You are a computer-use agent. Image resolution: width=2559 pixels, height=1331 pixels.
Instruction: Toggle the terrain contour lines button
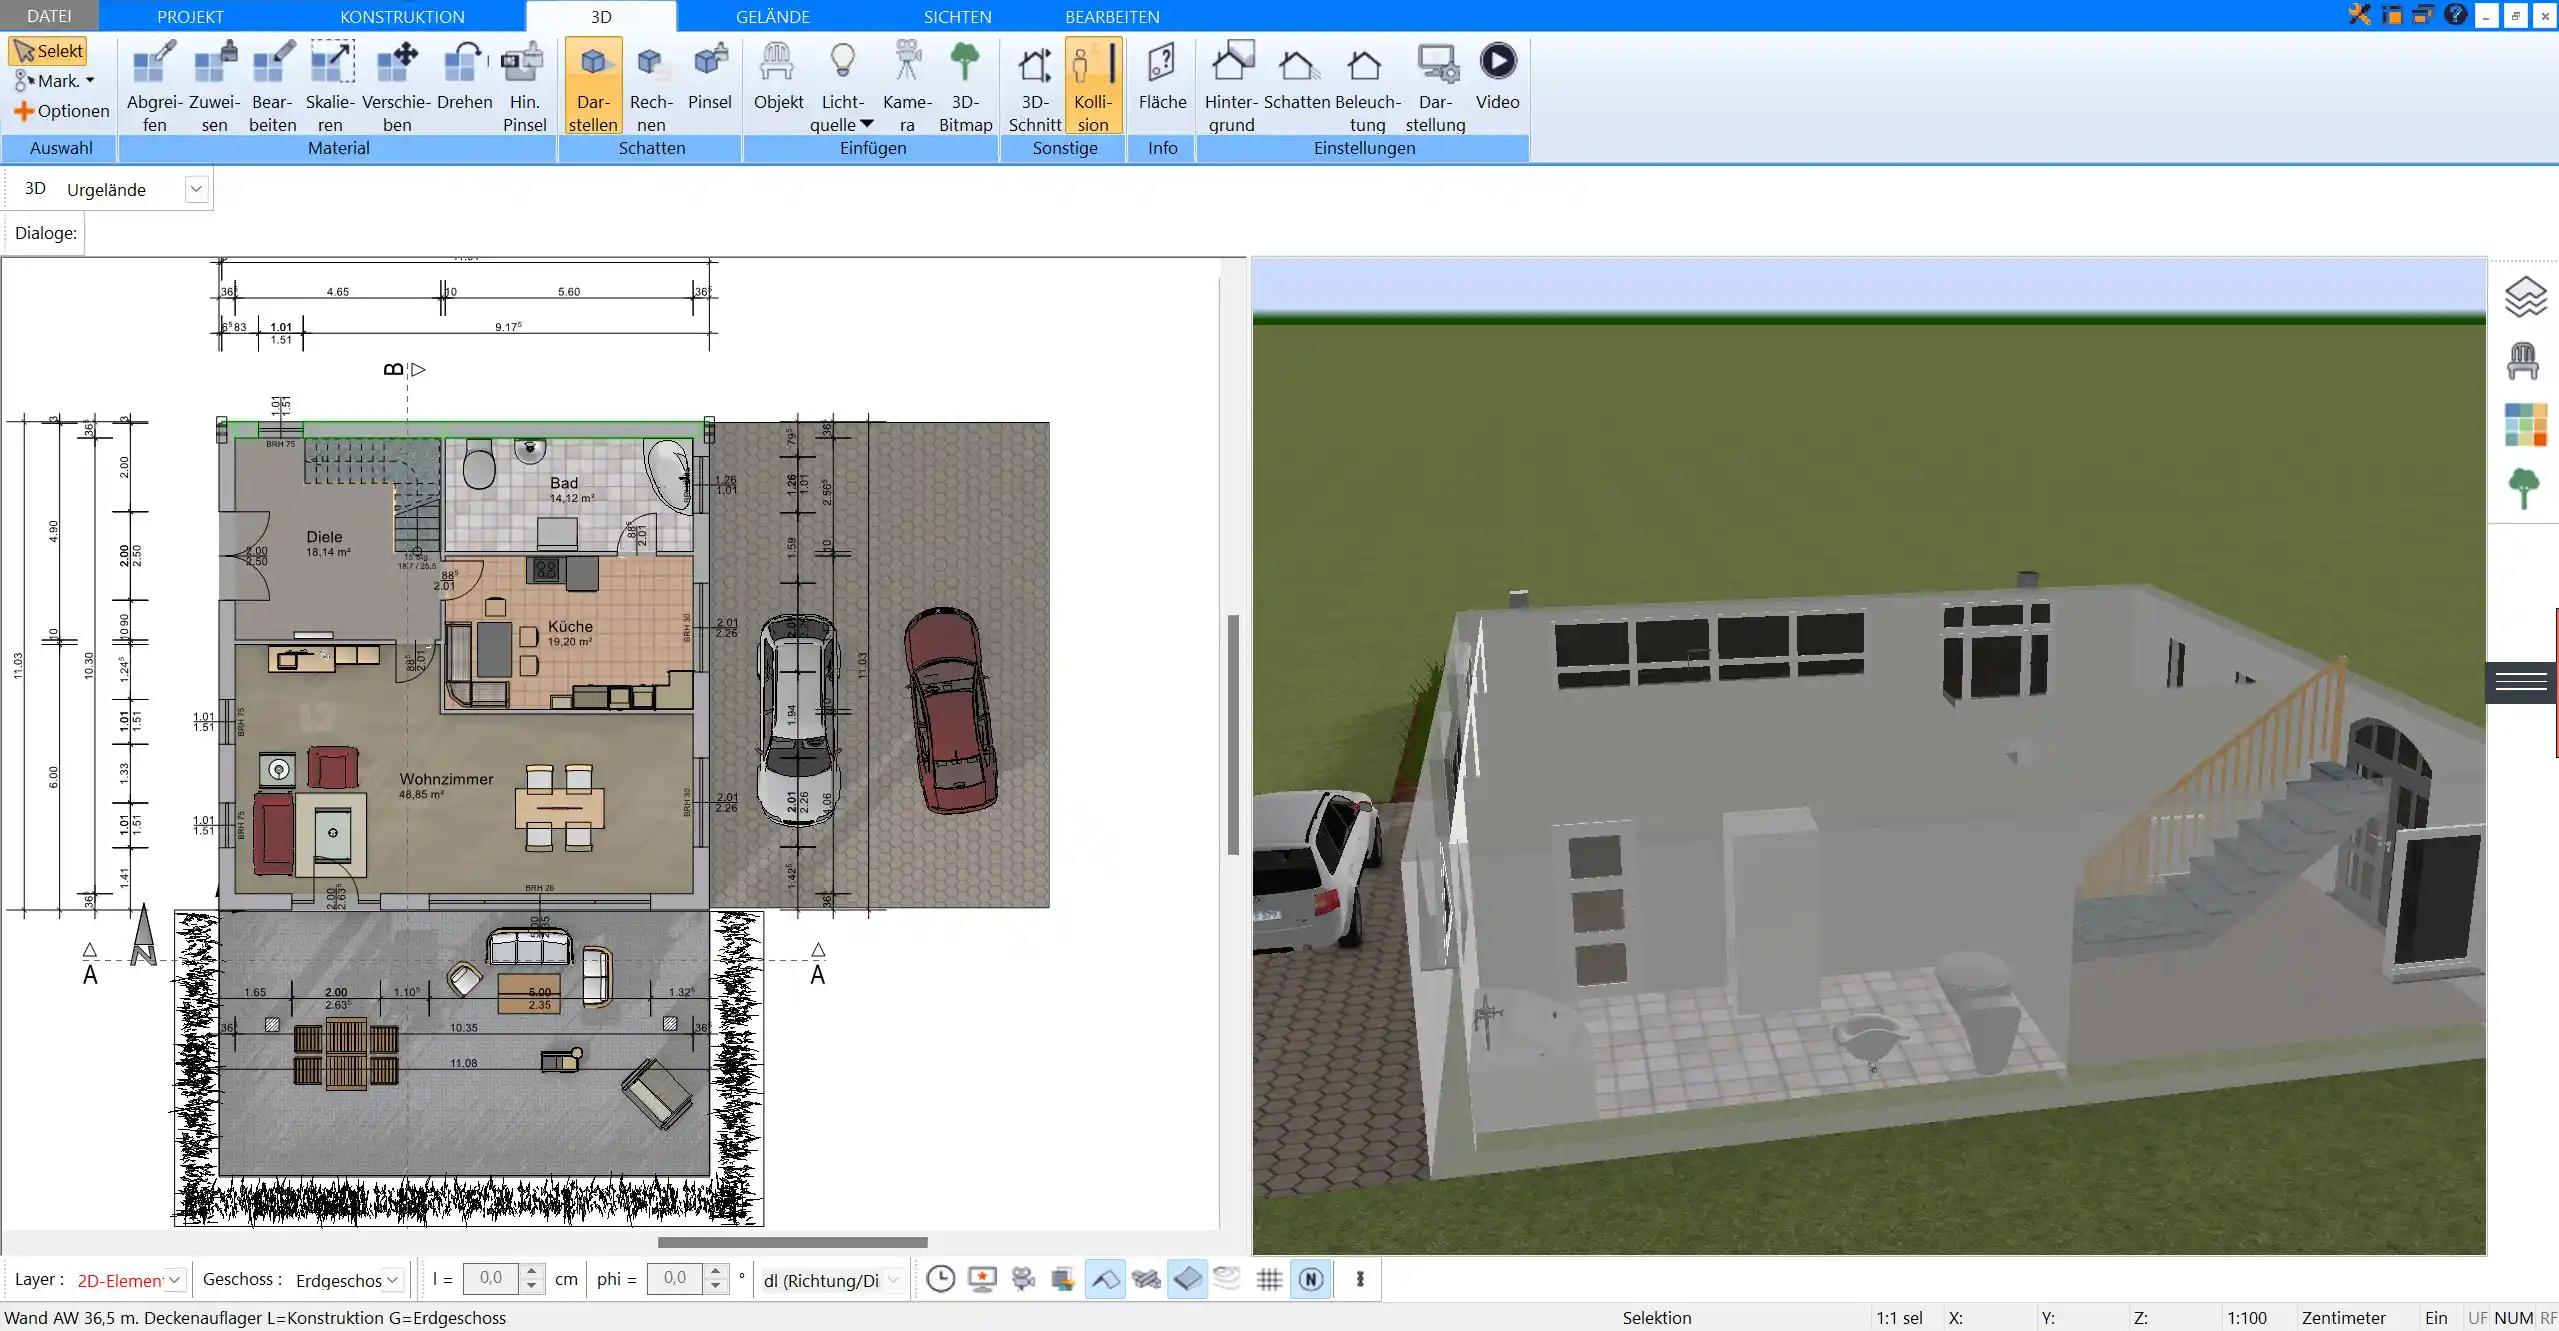(x=1228, y=1279)
